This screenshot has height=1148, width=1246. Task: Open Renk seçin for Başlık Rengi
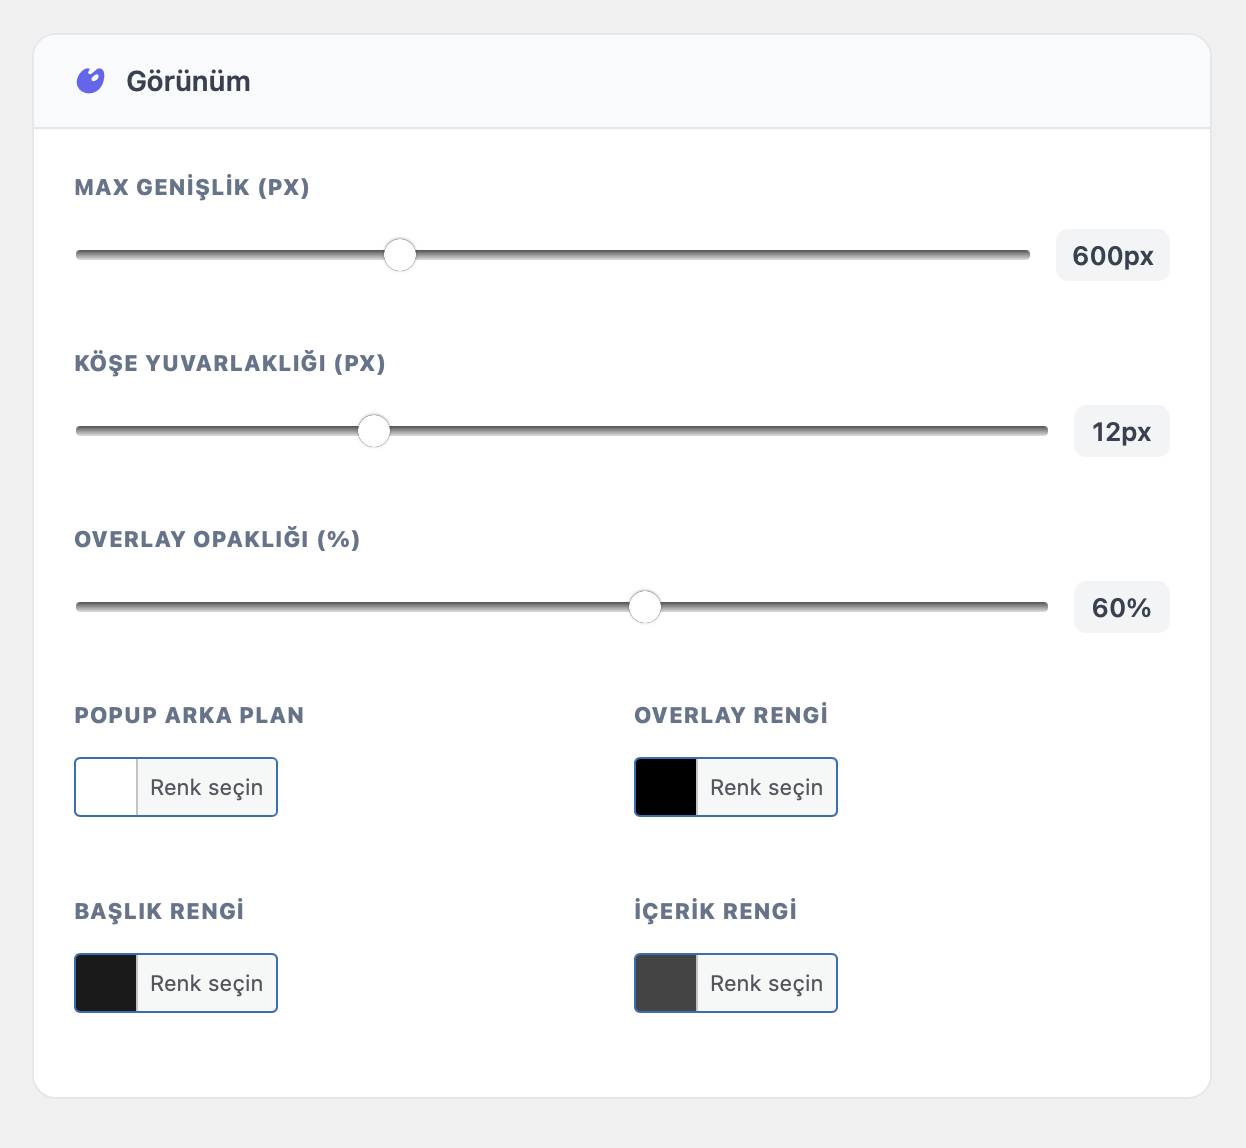[206, 983]
